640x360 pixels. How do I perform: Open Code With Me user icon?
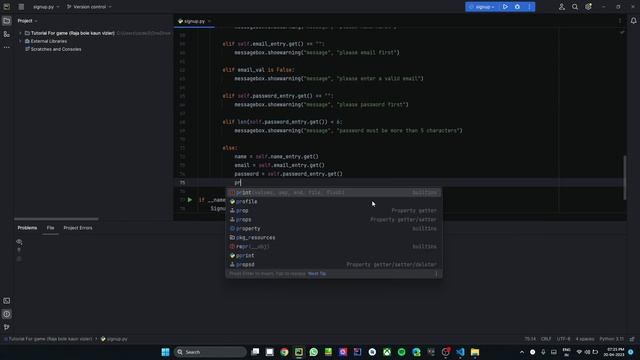(x=562, y=7)
